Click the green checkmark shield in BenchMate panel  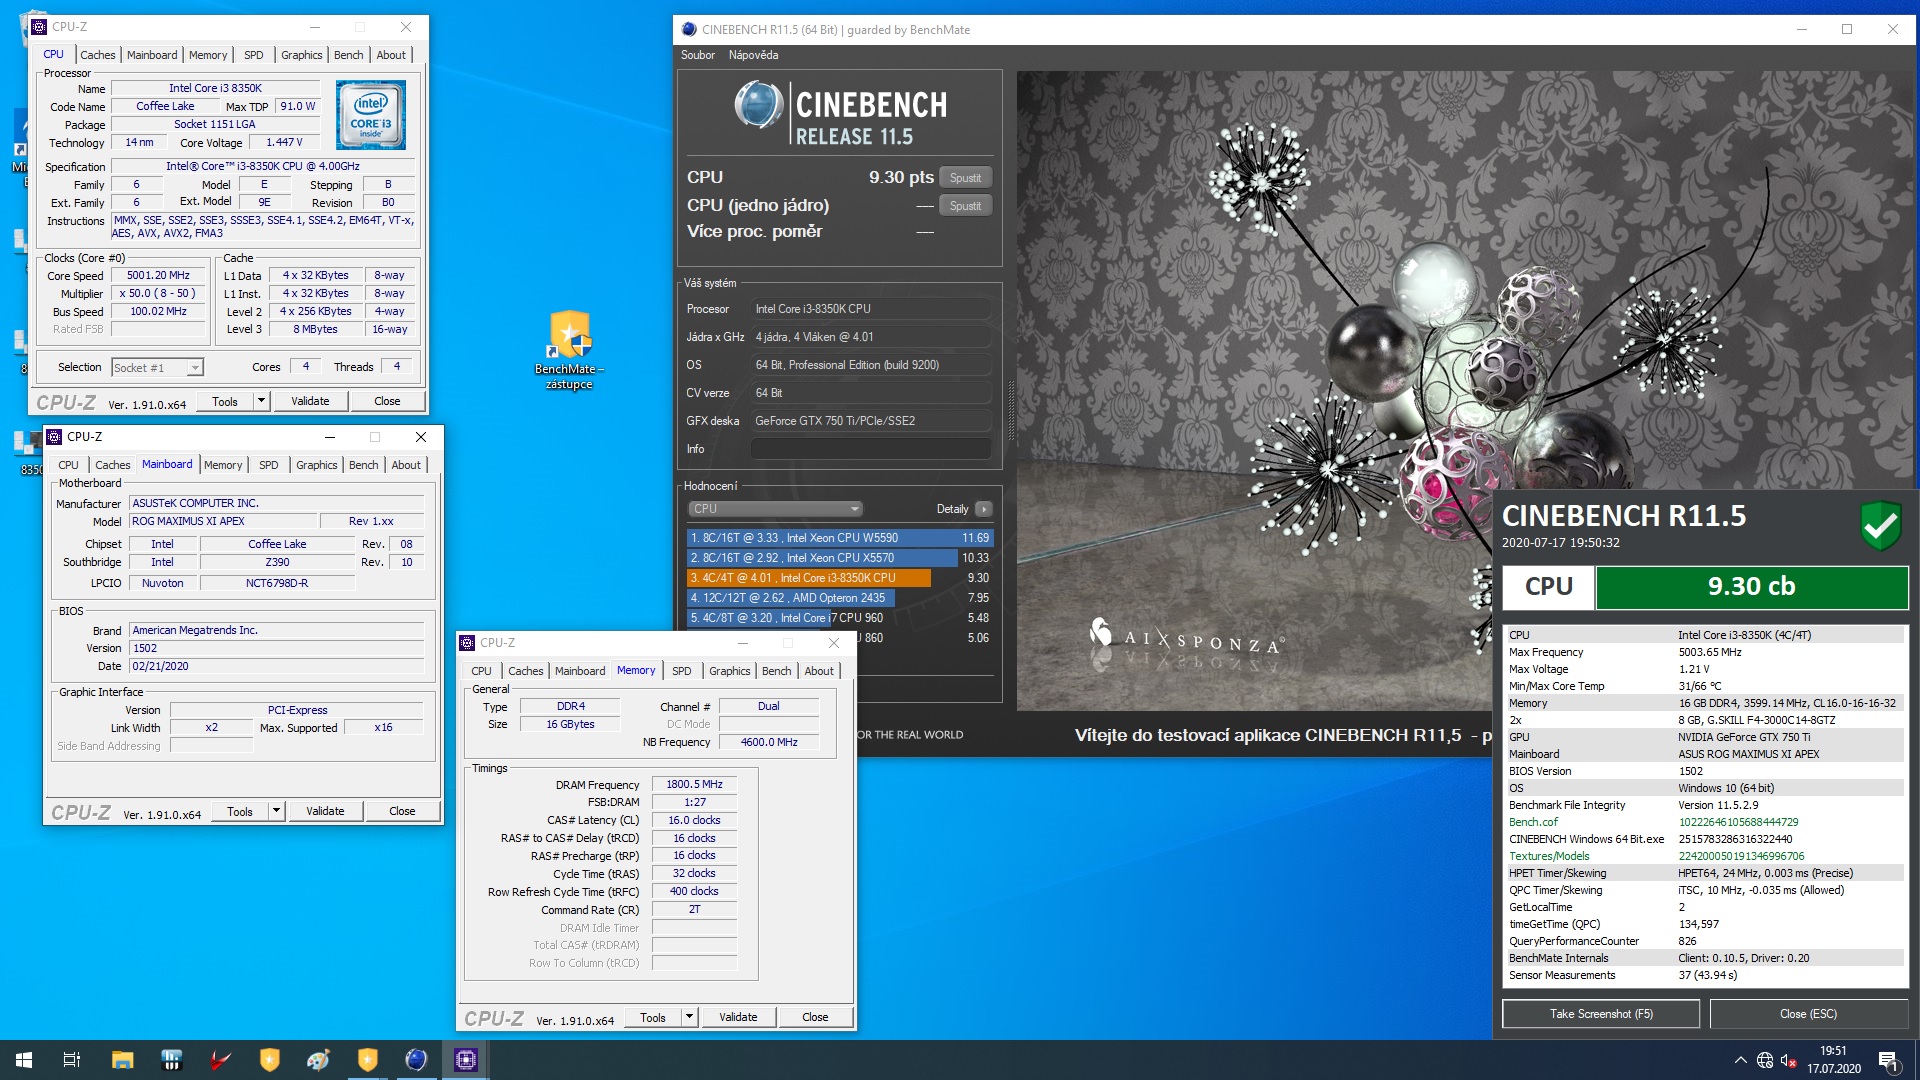click(1880, 525)
